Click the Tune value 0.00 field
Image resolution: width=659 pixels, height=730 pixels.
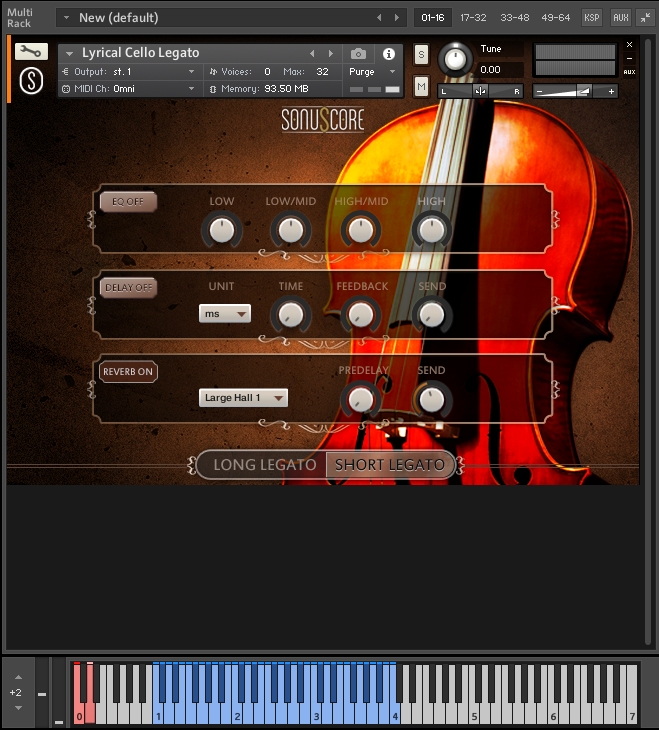point(500,70)
